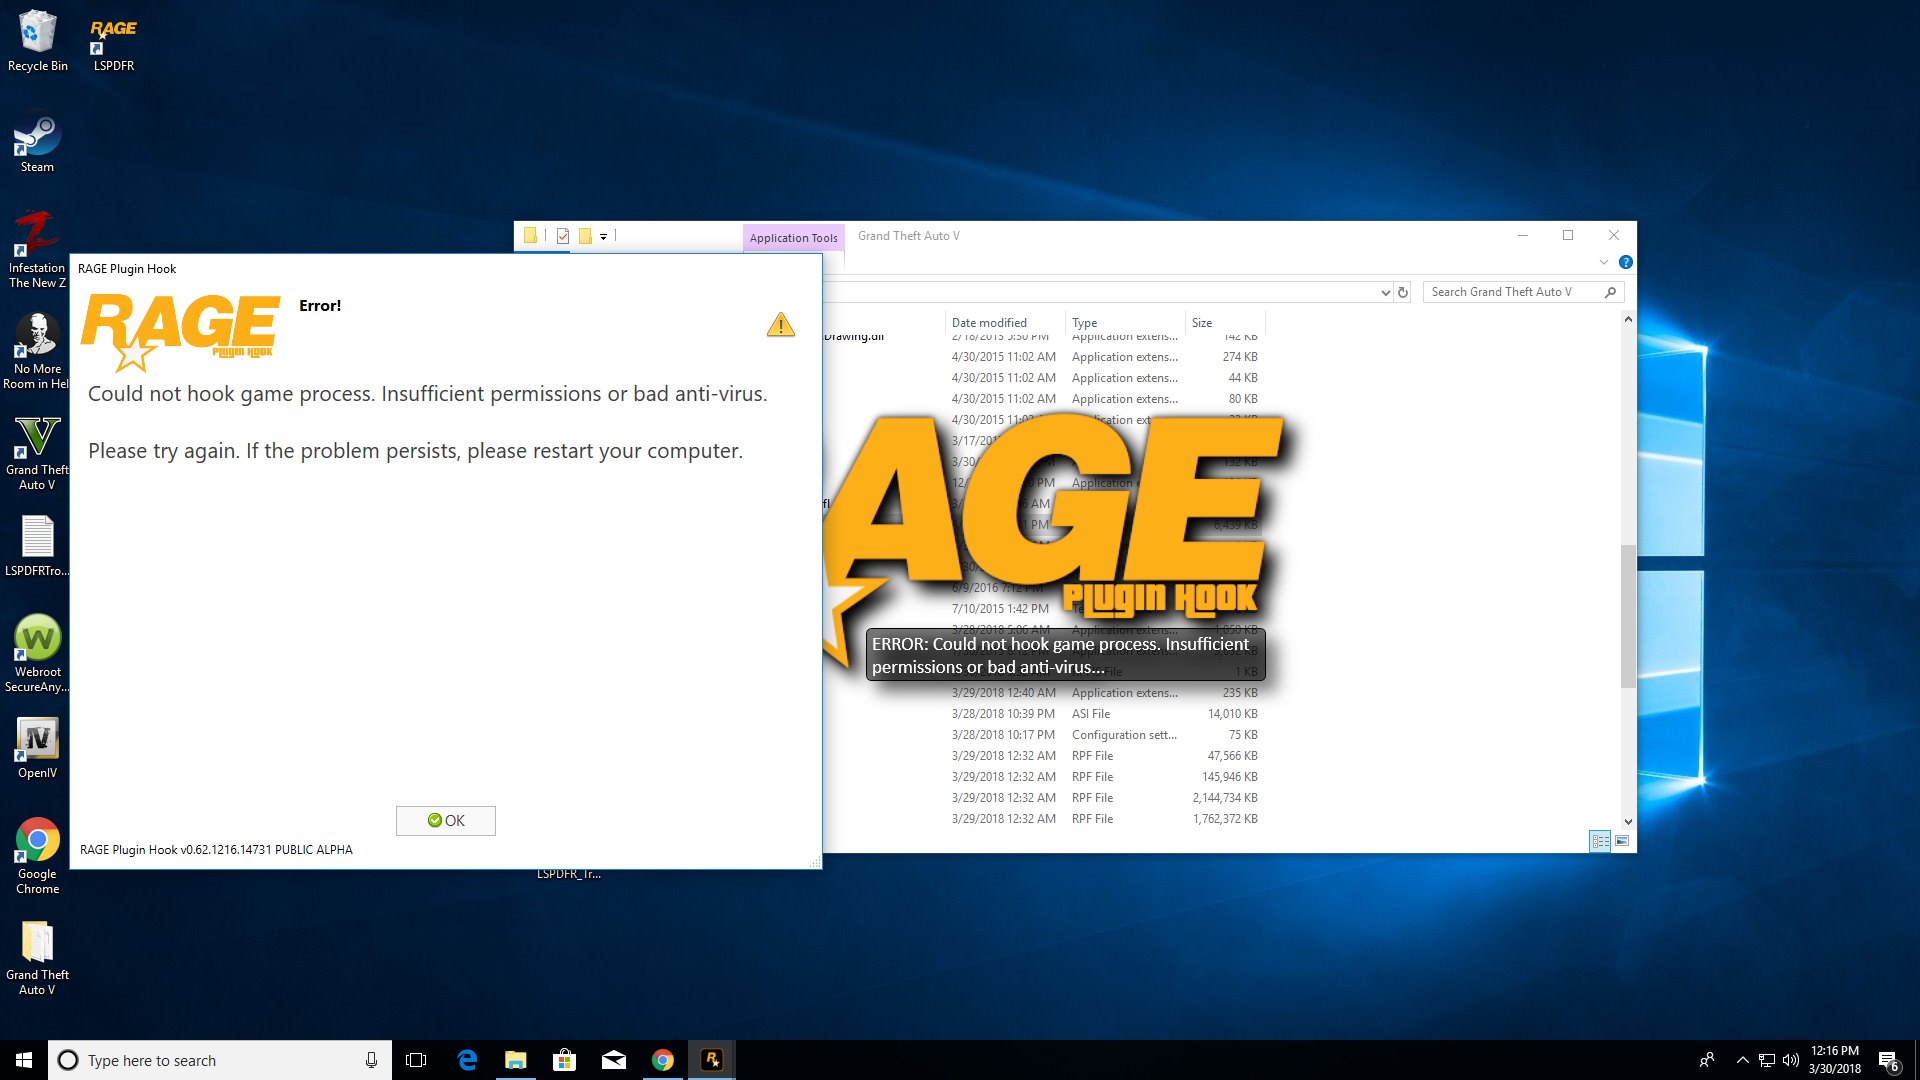Click the Properties quick access toolbar icon
1920x1080 pixels.
tap(563, 236)
